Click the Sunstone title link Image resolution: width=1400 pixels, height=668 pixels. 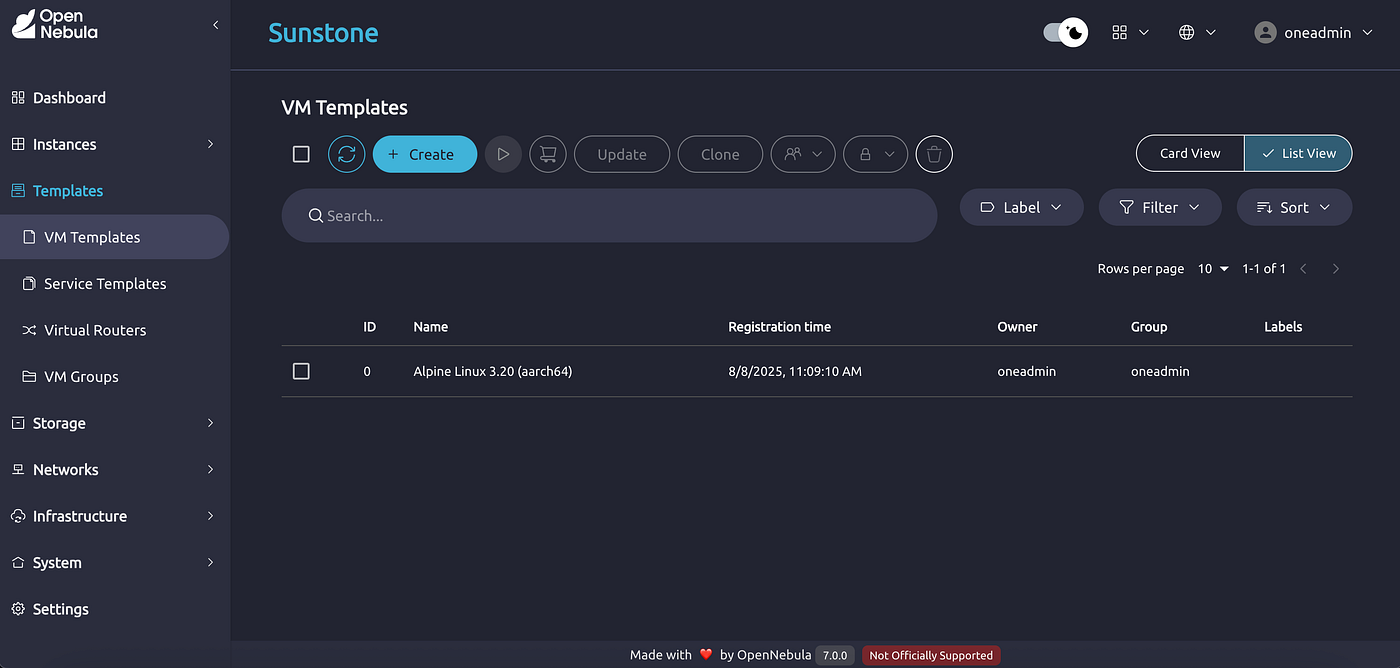323,33
